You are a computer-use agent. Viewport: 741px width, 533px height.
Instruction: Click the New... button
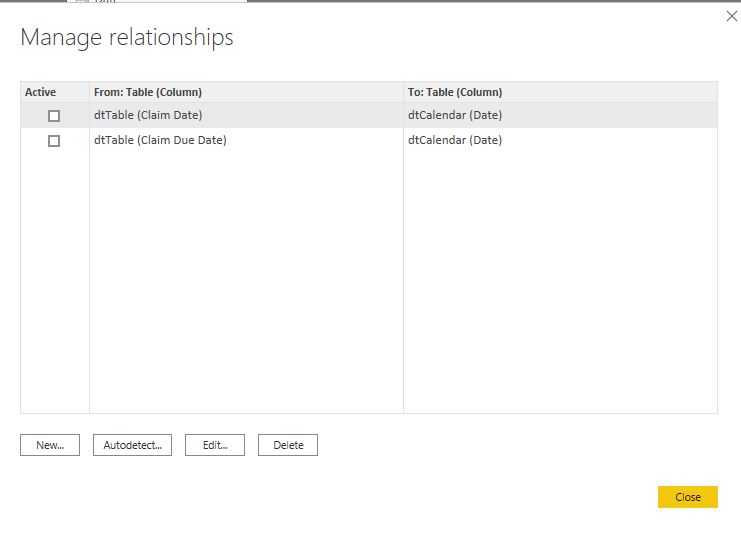click(x=50, y=445)
